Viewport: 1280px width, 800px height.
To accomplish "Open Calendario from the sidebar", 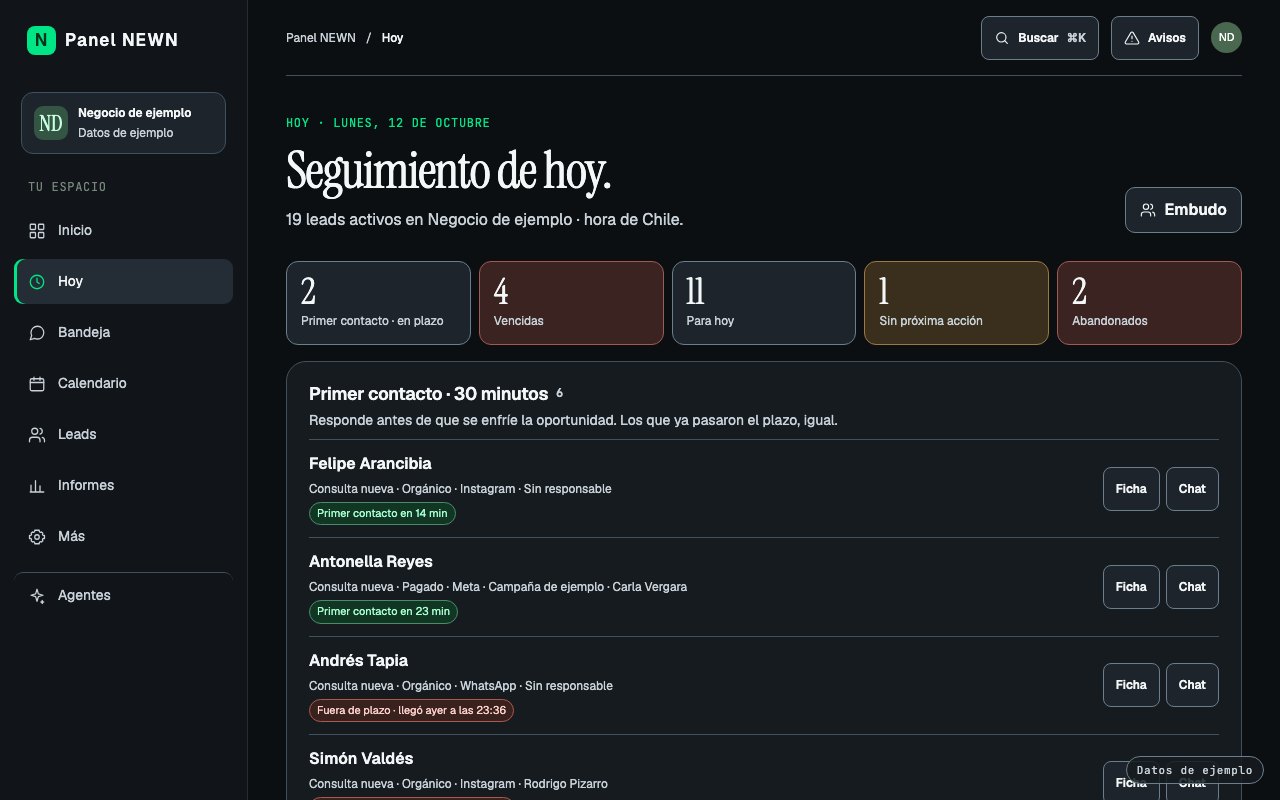I will pos(124,384).
